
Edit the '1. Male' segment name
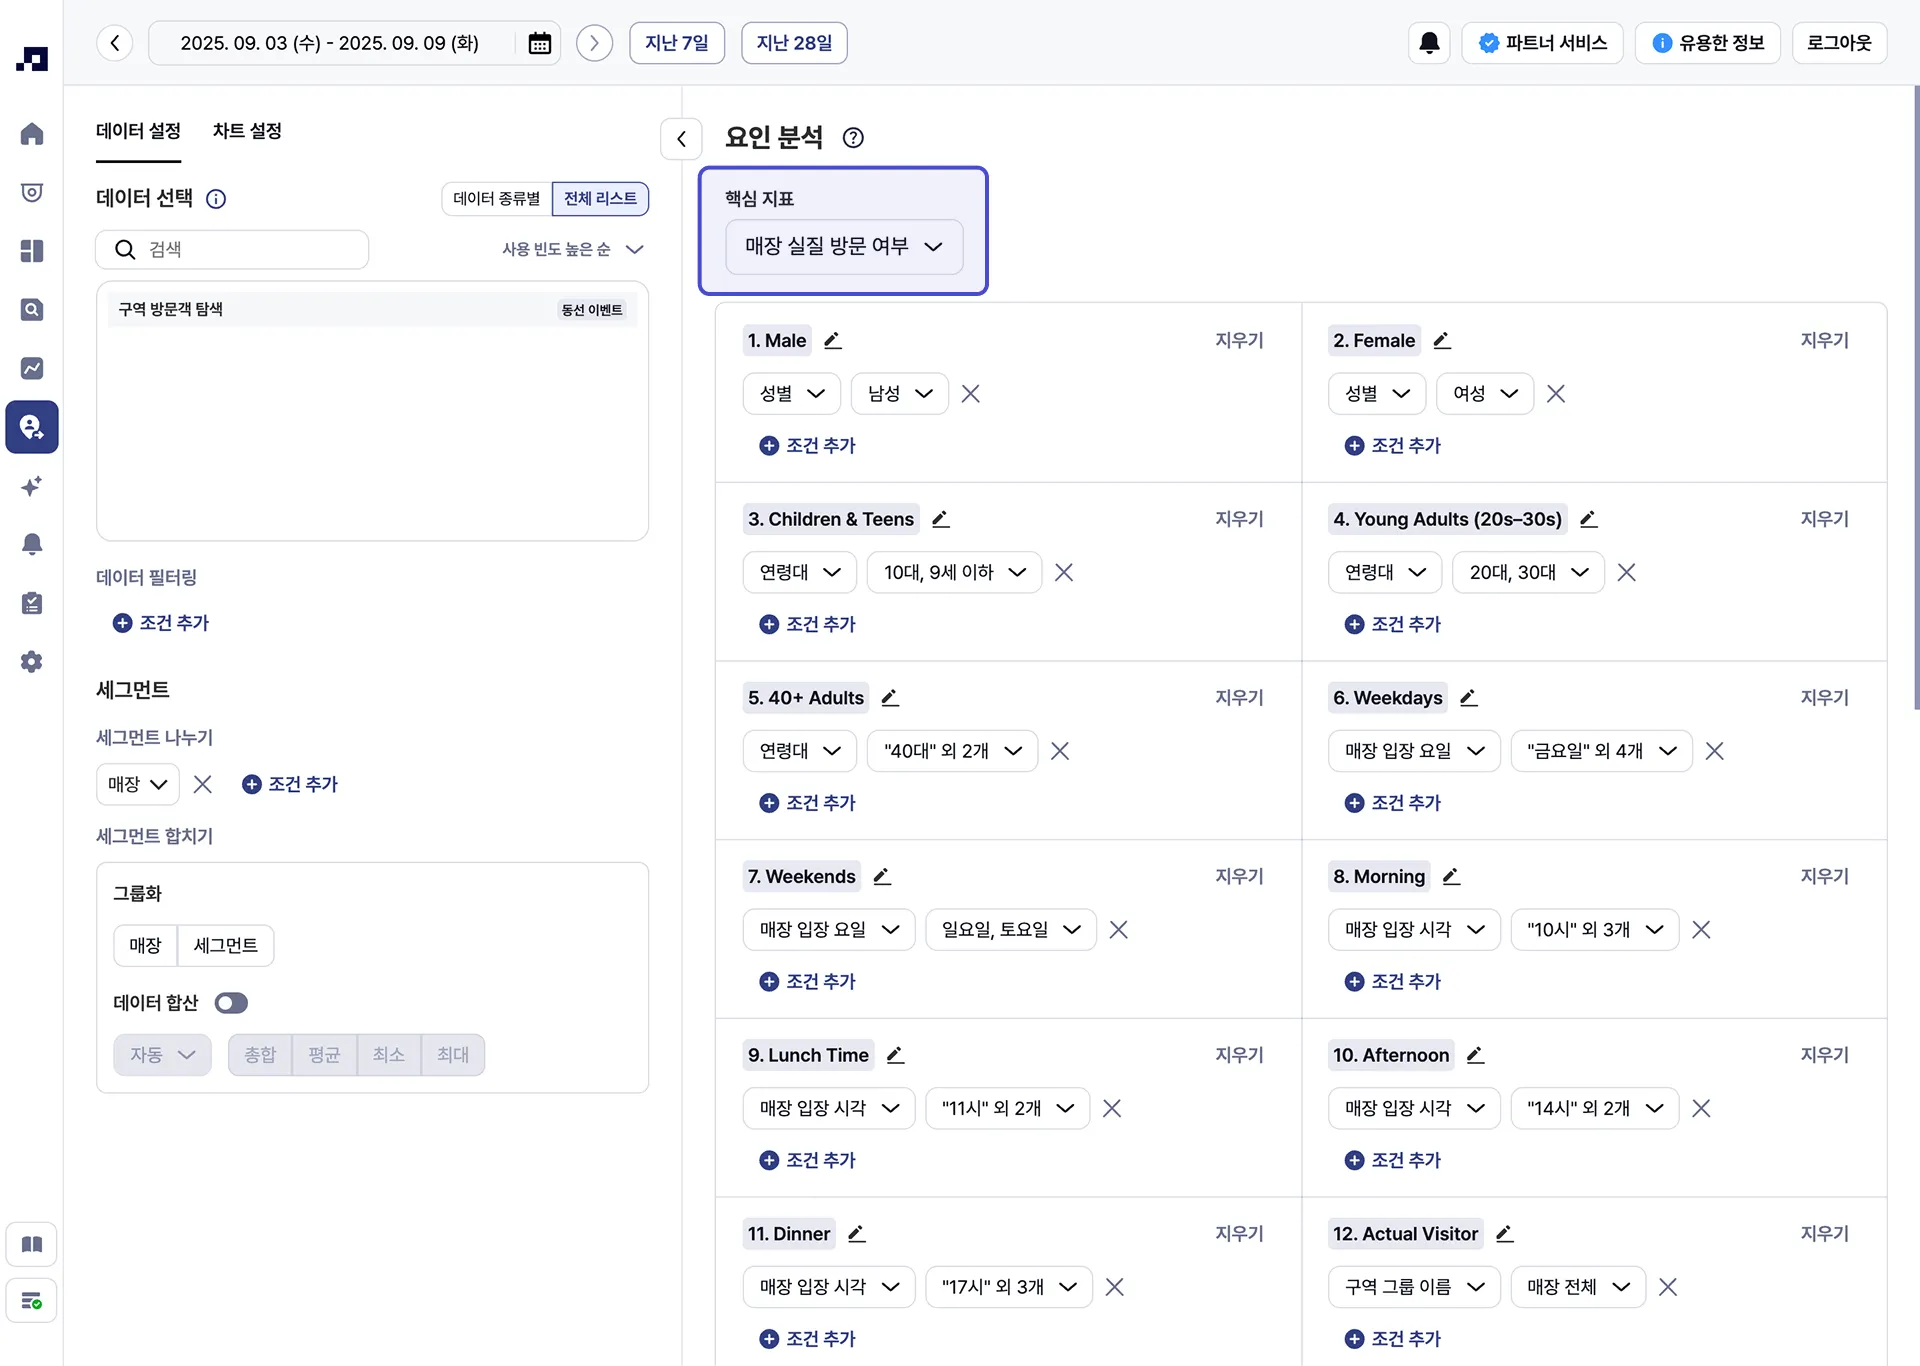click(x=833, y=341)
